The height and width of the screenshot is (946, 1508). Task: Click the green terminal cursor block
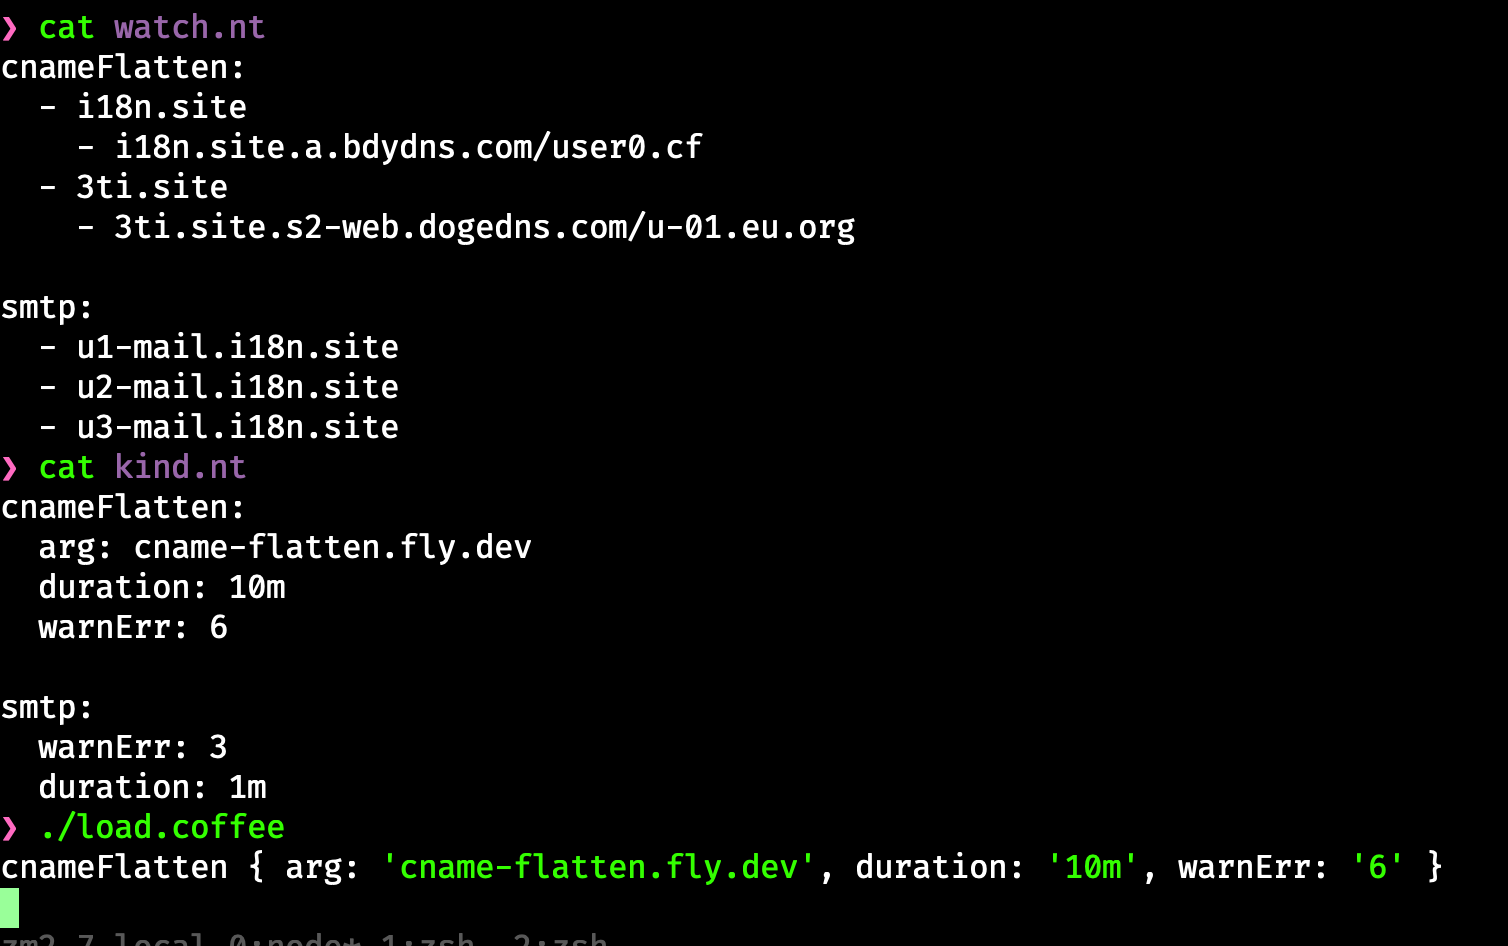click(x=10, y=908)
